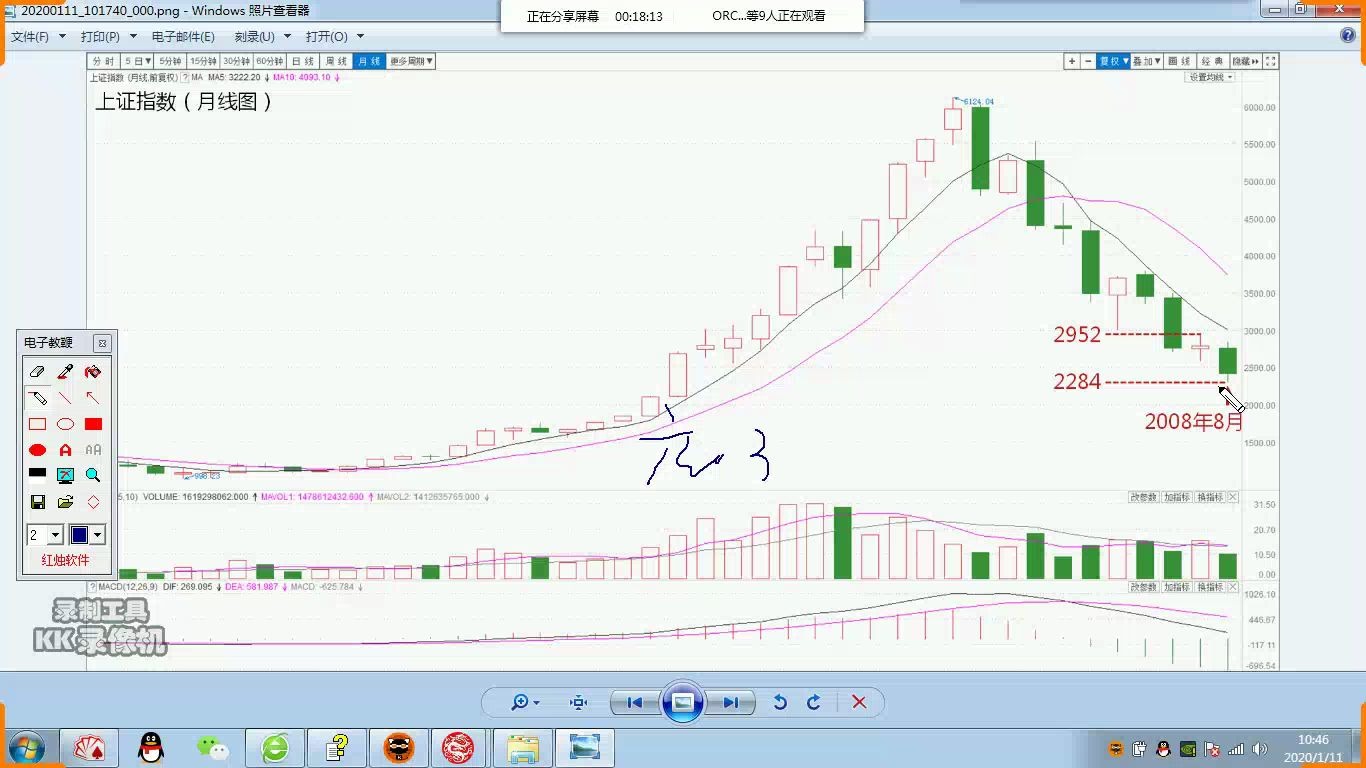The height and width of the screenshot is (768, 1366).
Task: Select the hollow ellipse shape tool
Action: [66, 424]
